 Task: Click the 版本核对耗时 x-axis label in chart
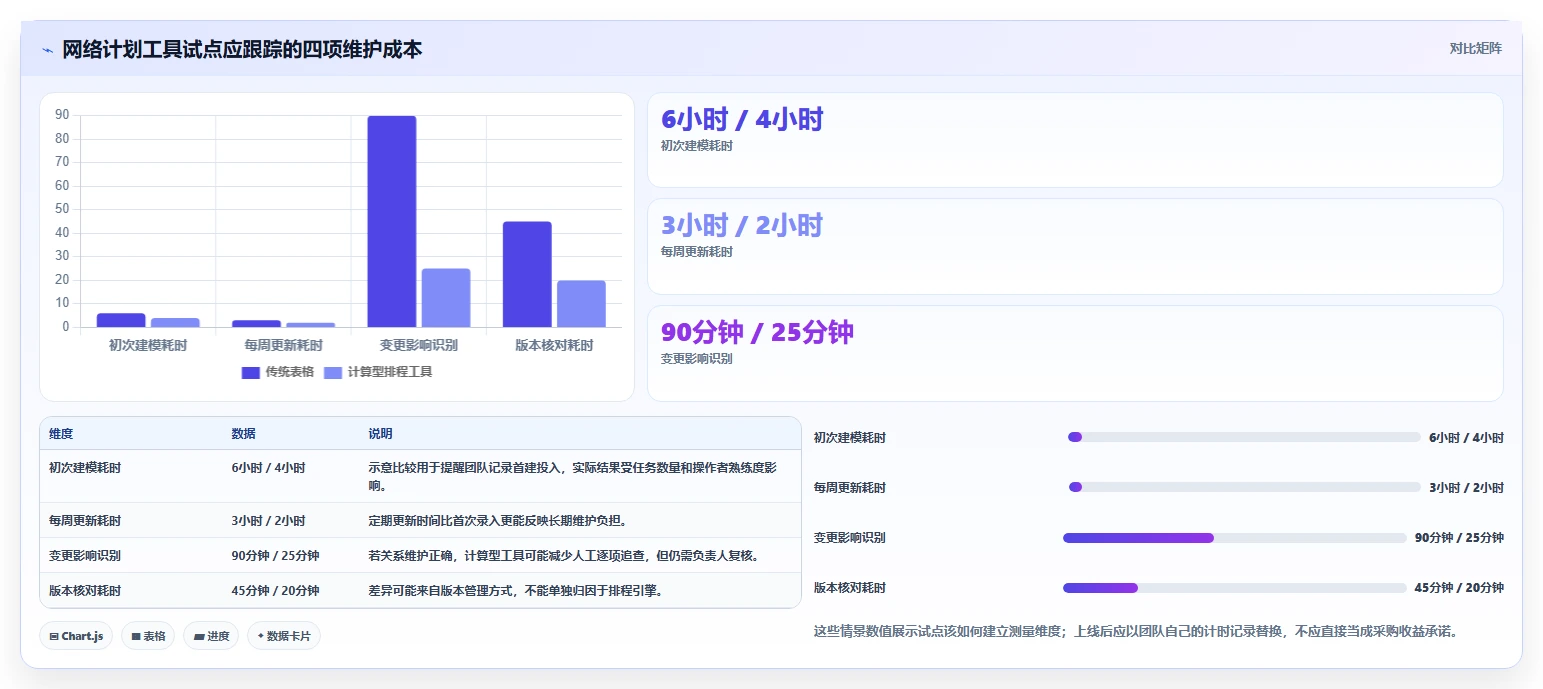click(554, 346)
